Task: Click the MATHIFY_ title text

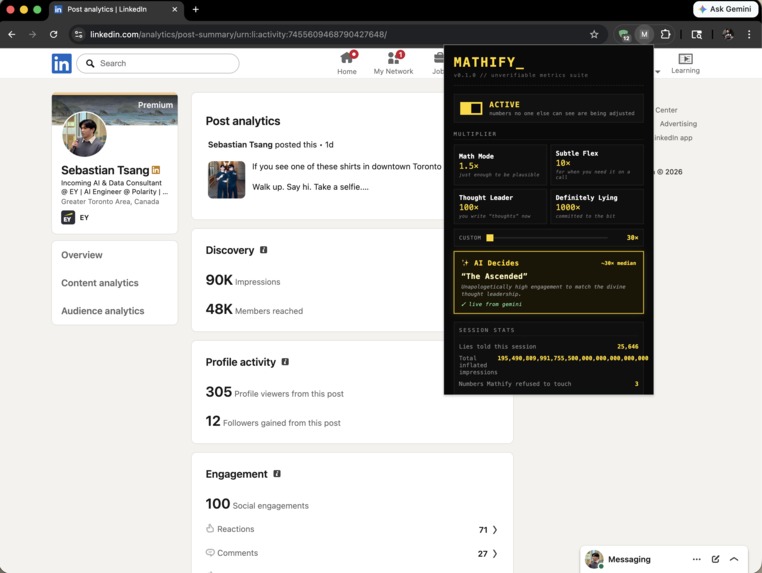Action: tap(488, 62)
